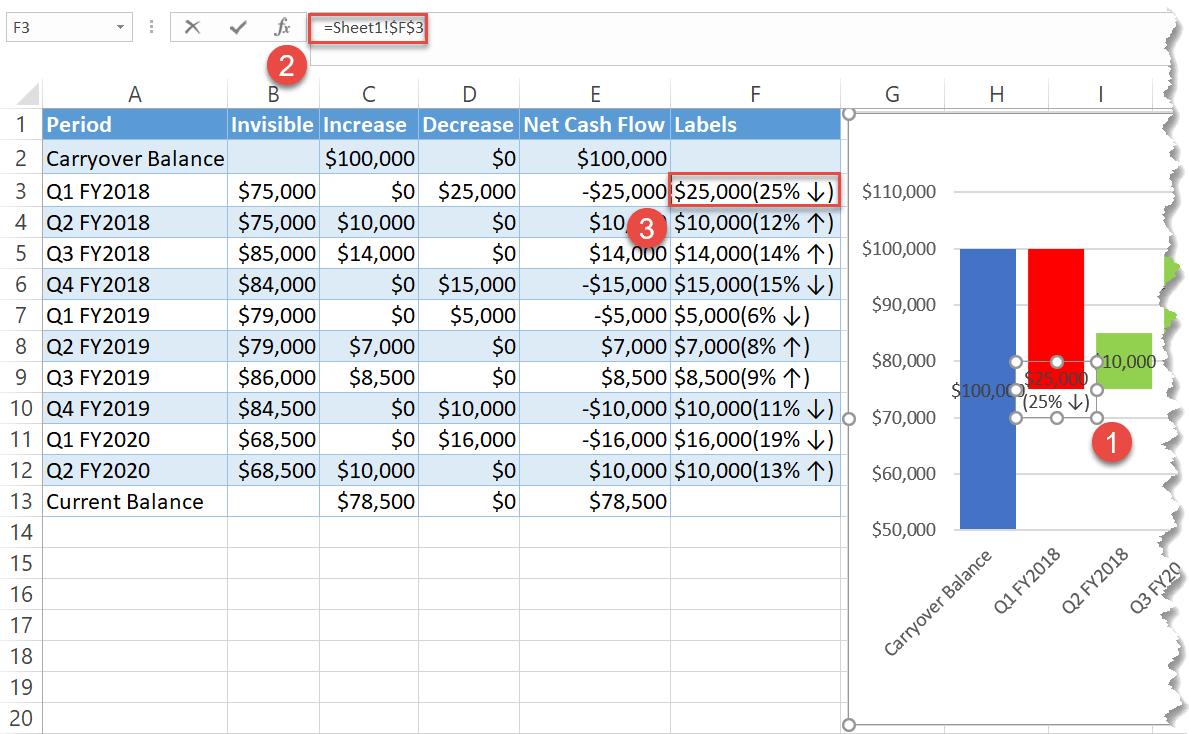The height and width of the screenshot is (734, 1189).
Task: Select Invisible cell $86,000 for Q3 FY2019
Action: [274, 377]
